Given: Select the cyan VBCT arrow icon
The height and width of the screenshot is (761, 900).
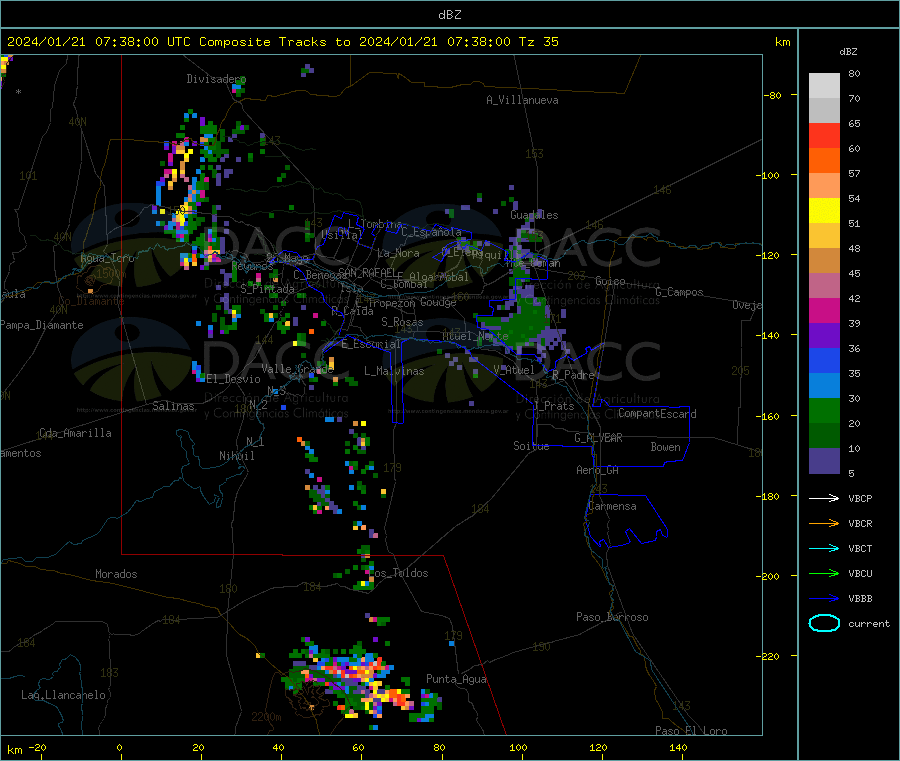Looking at the screenshot, I should (824, 548).
